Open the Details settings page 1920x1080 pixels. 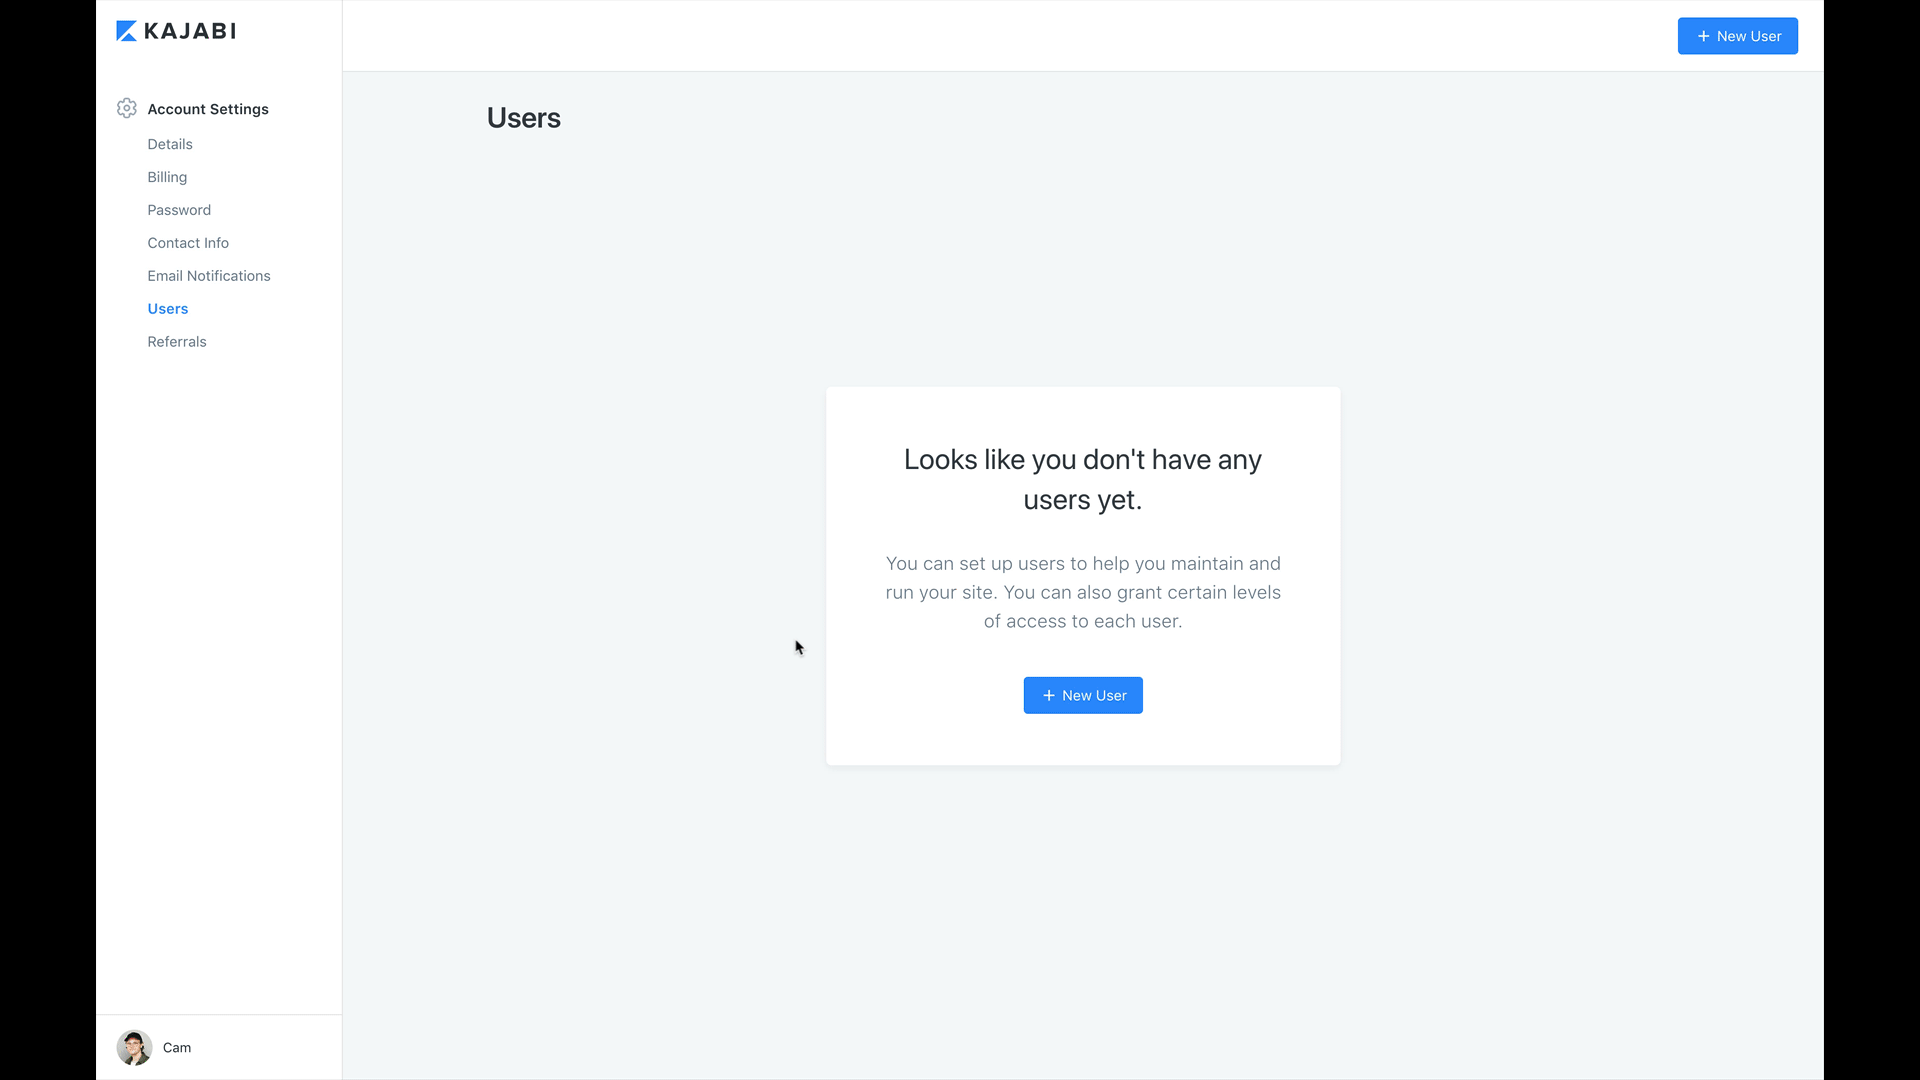pyautogui.click(x=170, y=144)
